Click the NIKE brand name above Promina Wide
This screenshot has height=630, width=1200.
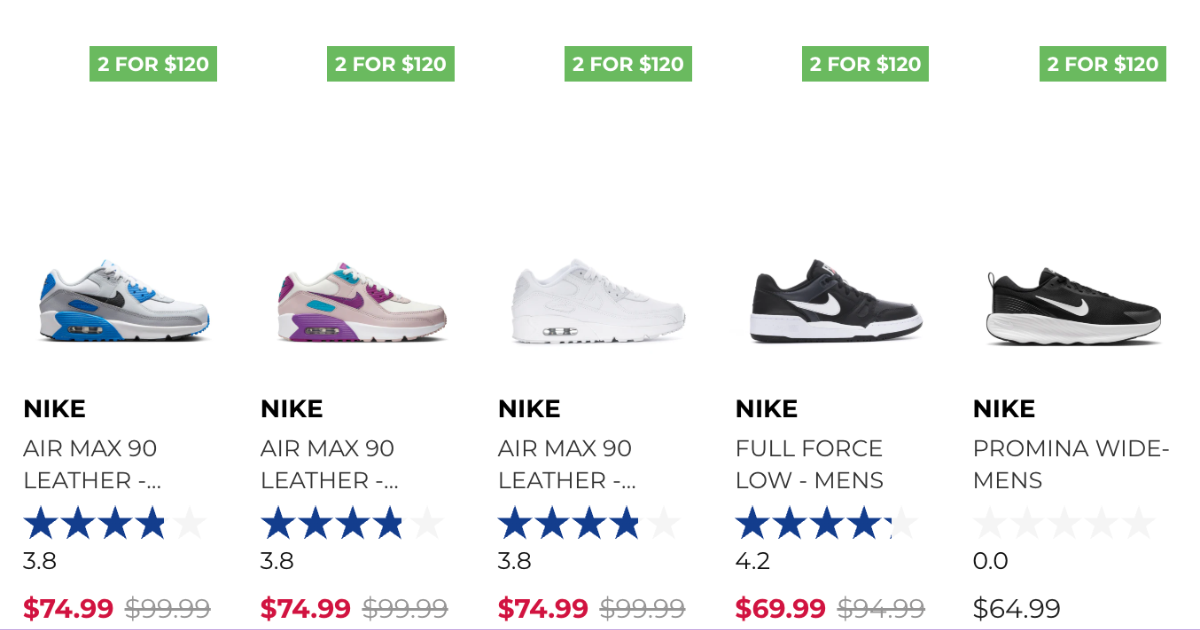[1003, 408]
